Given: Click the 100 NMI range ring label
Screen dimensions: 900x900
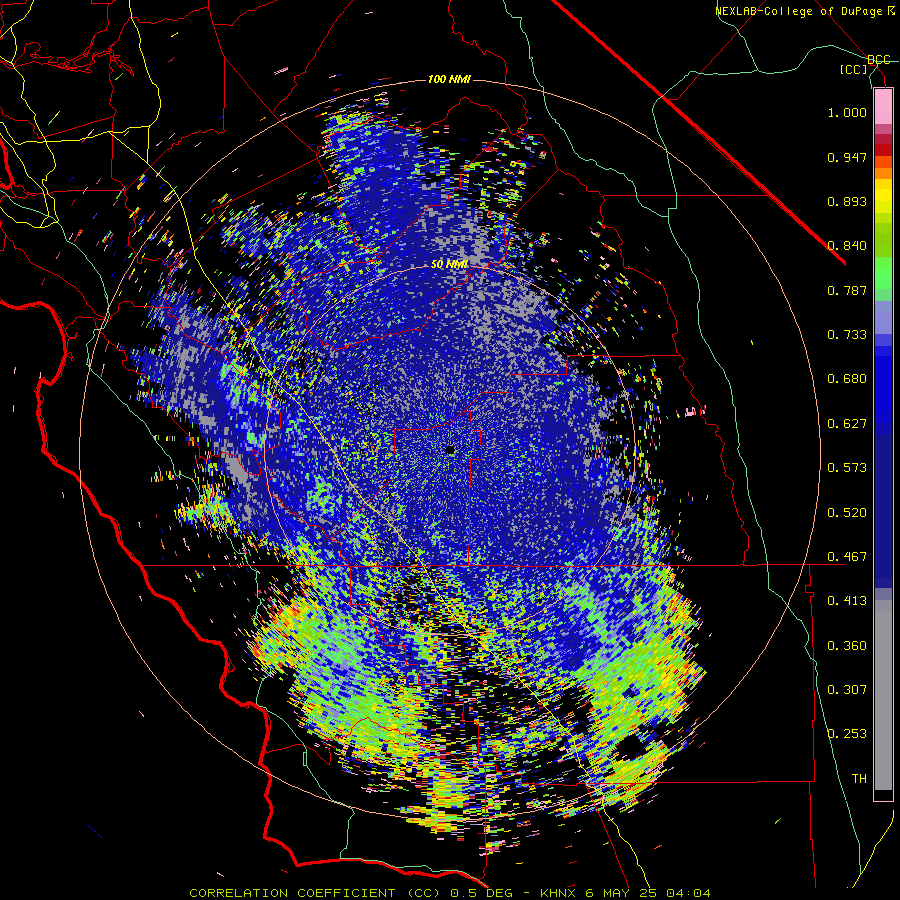Looking at the screenshot, I should (x=449, y=79).
